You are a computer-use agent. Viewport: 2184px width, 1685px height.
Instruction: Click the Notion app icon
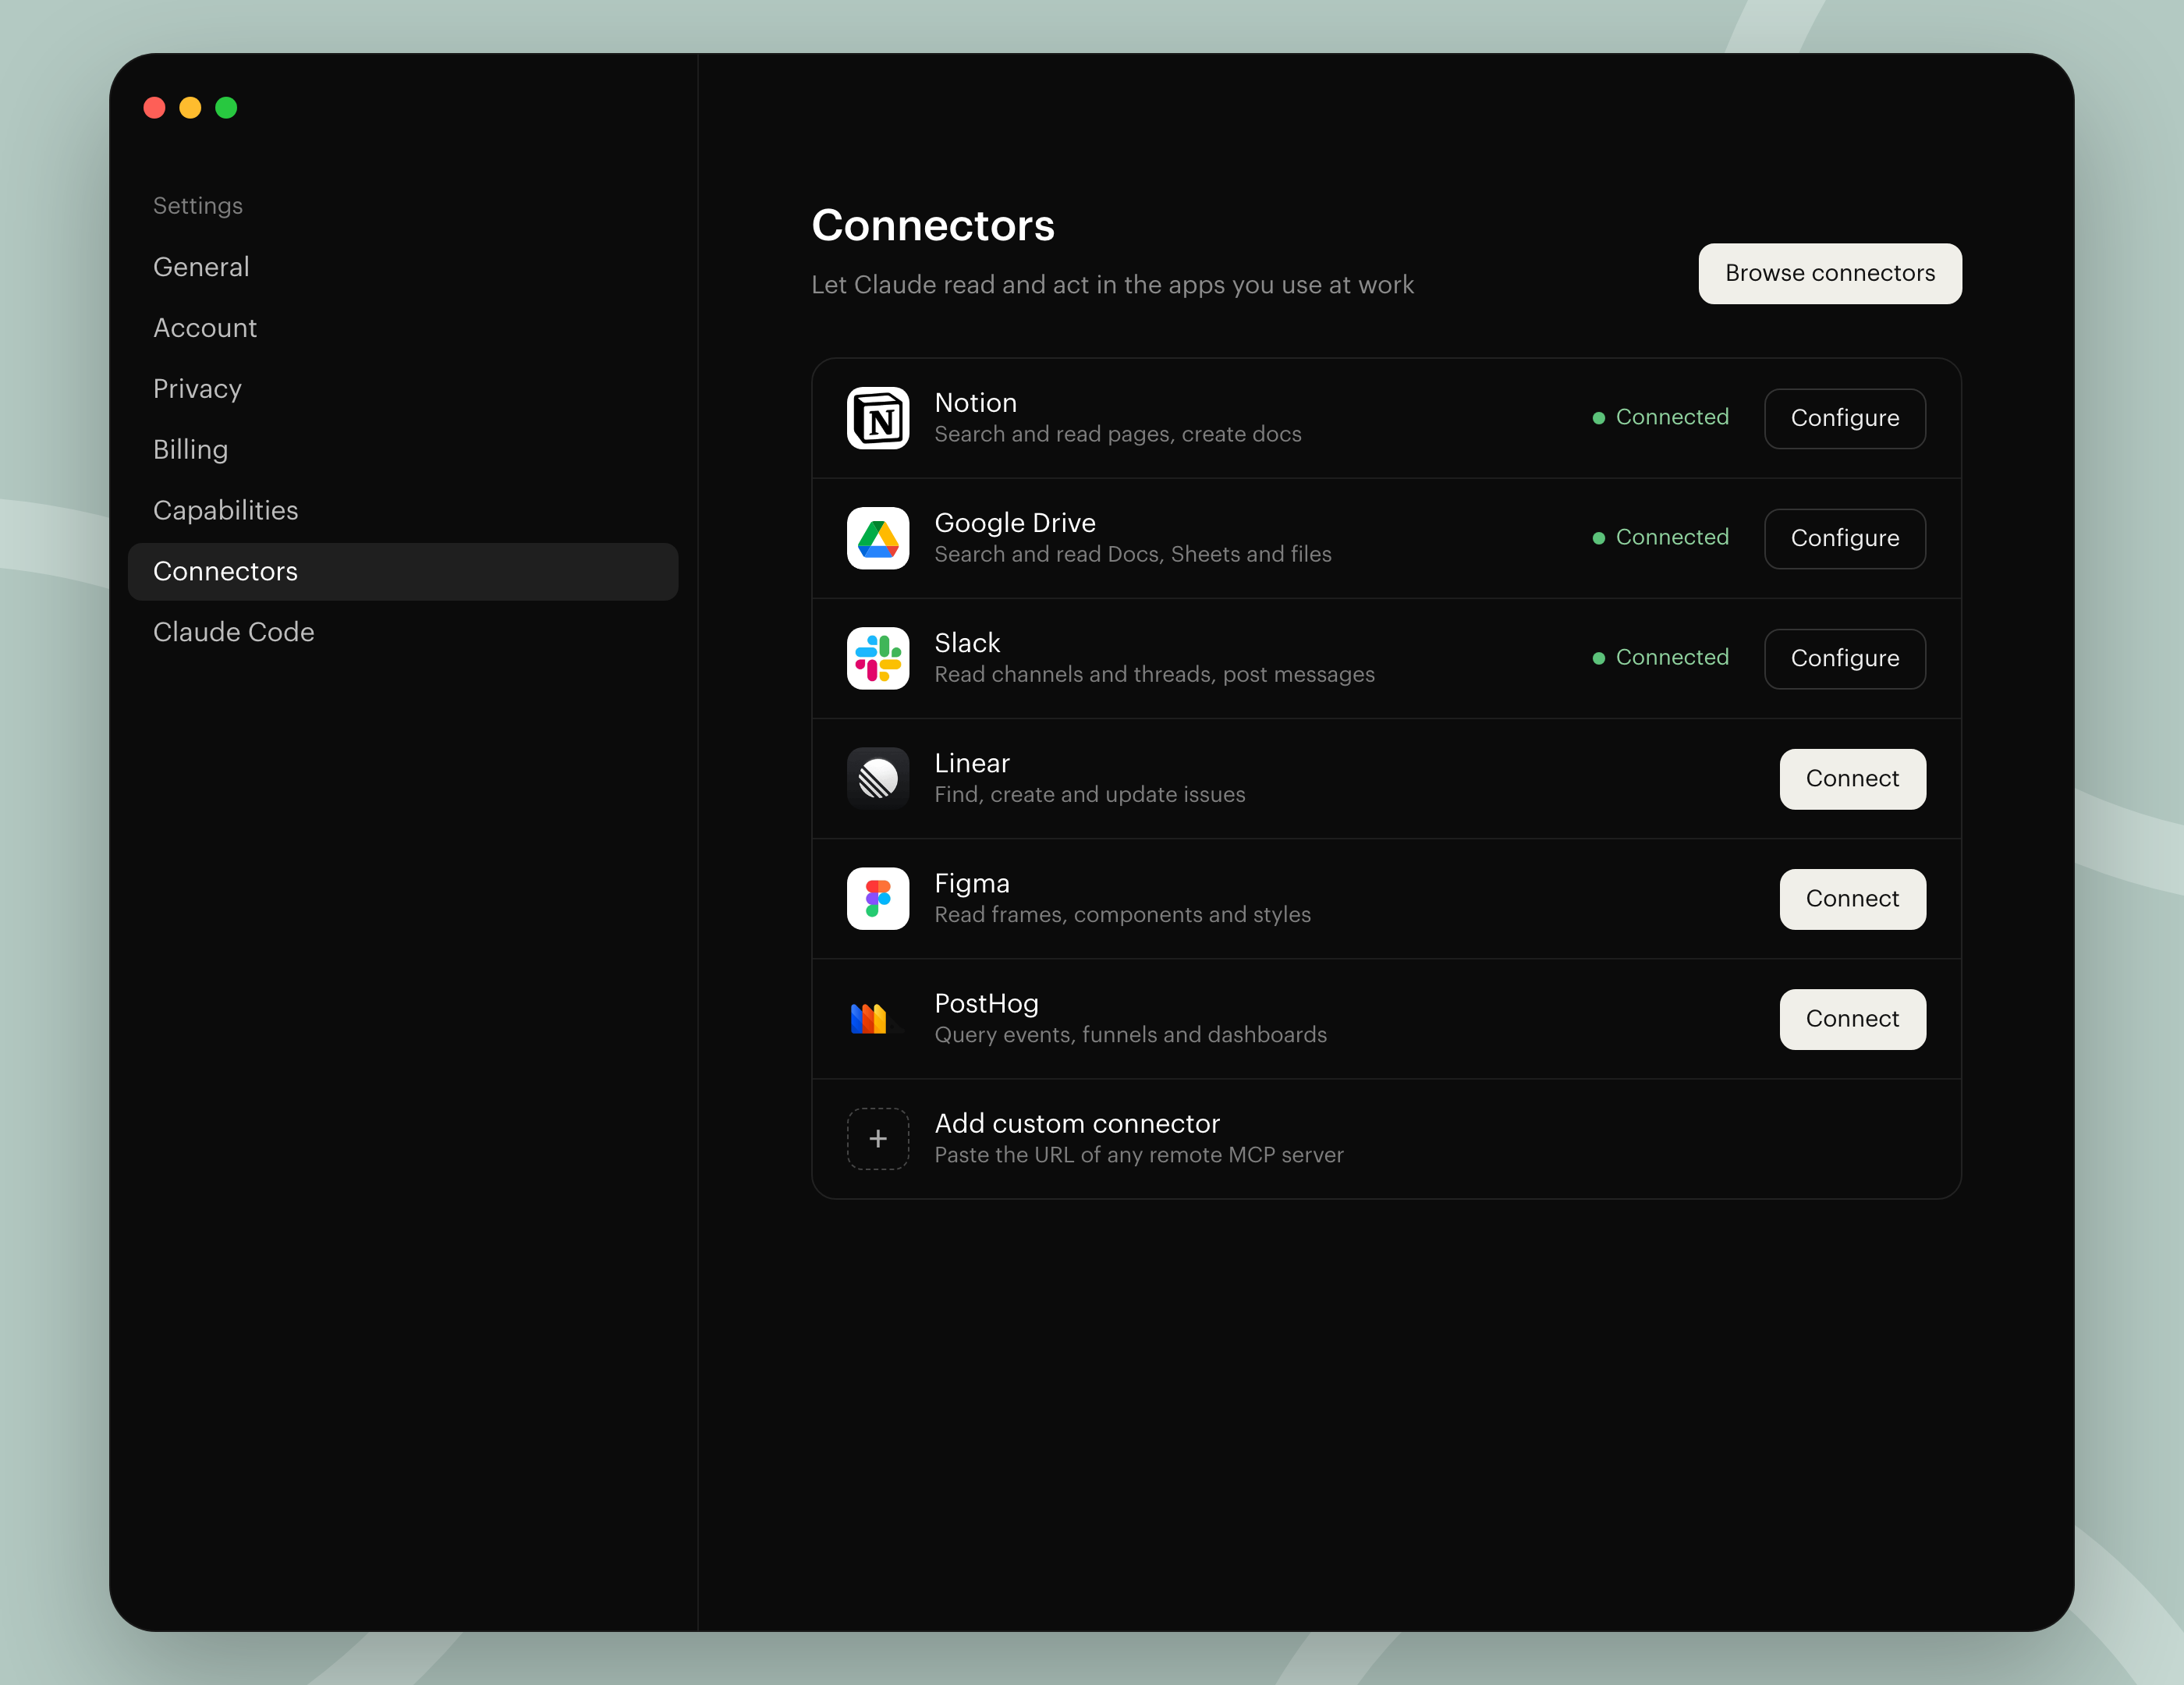877,418
